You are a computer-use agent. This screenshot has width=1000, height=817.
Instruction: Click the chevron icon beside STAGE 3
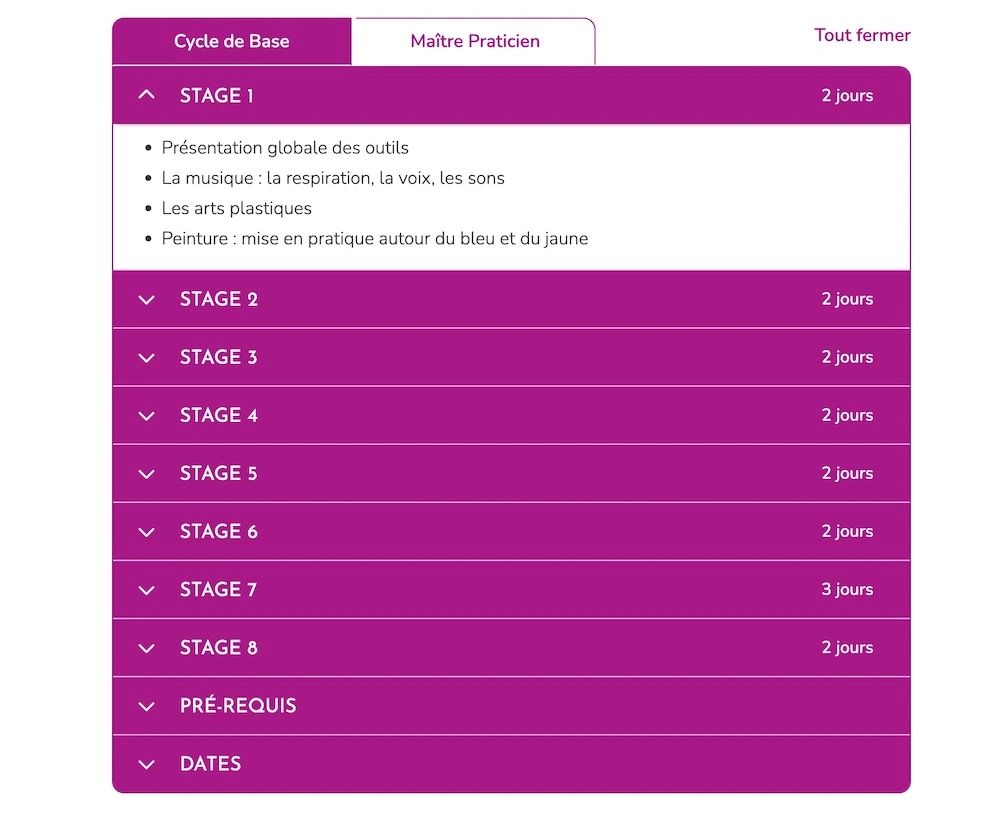147,357
